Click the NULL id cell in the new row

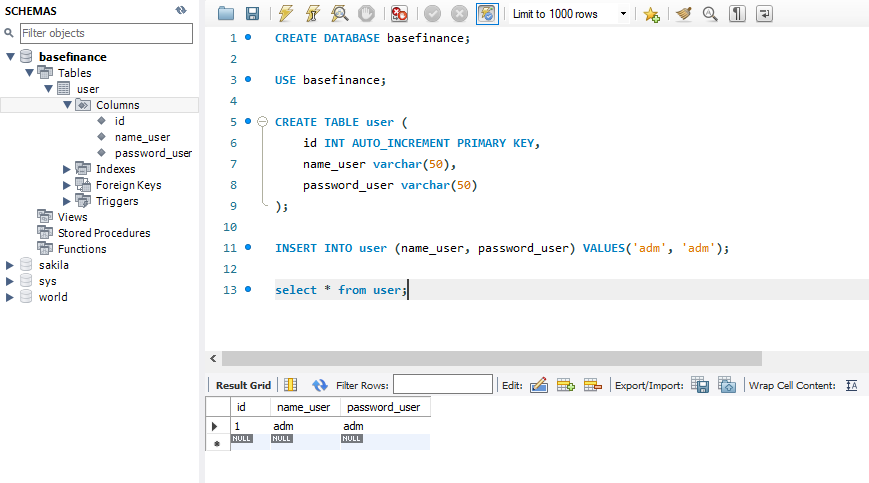[x=251, y=441]
